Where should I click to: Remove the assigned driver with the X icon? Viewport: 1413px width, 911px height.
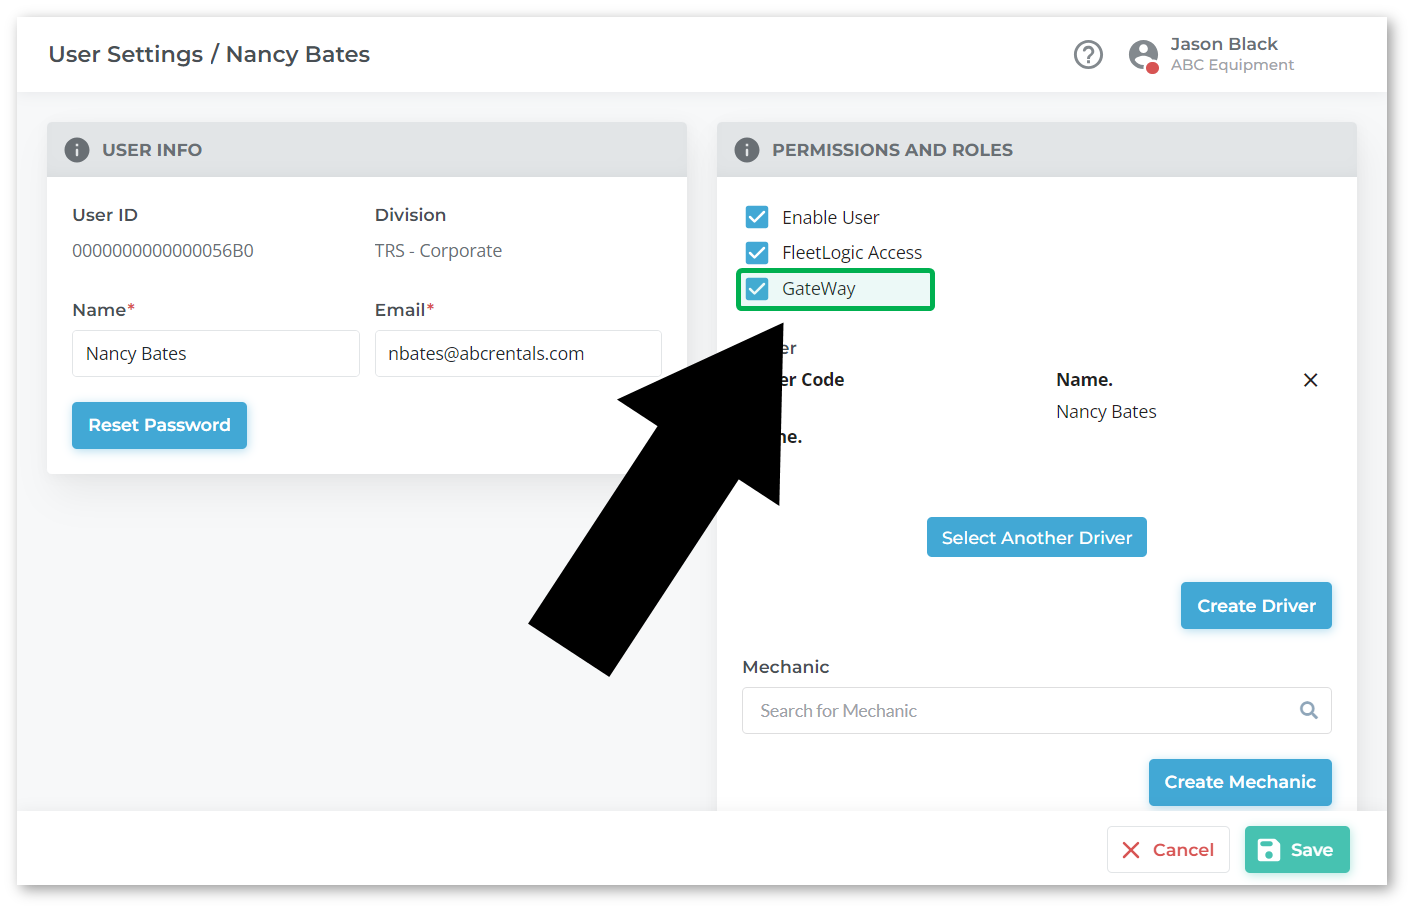click(1310, 380)
